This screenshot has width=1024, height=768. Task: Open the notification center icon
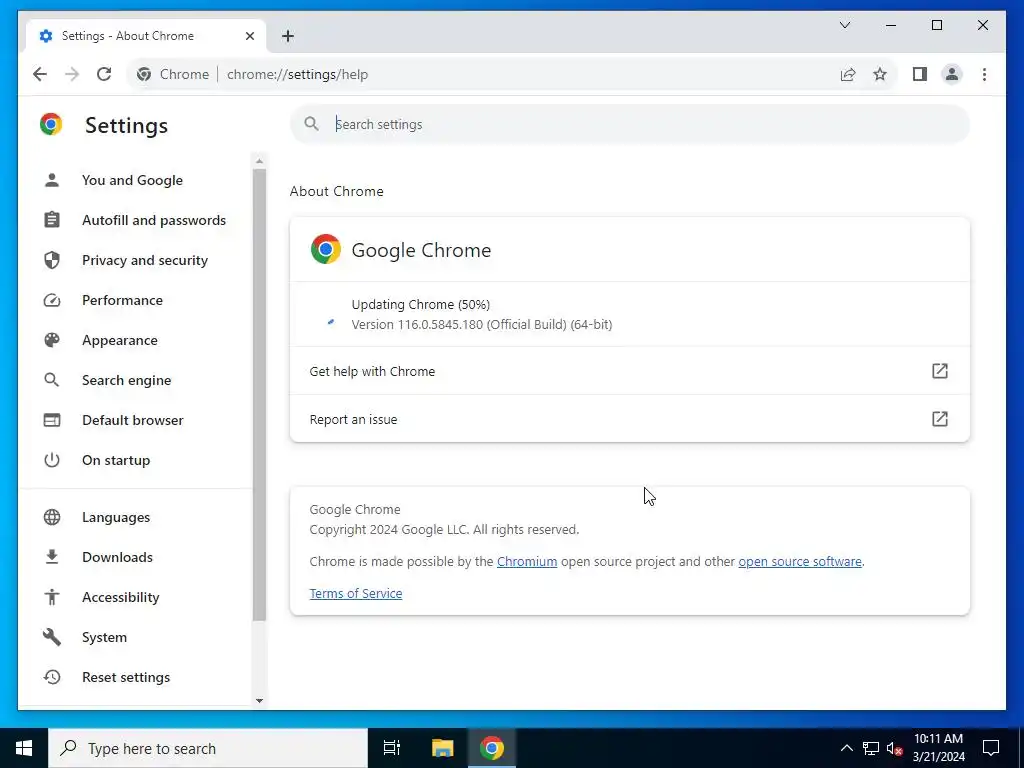(x=991, y=748)
